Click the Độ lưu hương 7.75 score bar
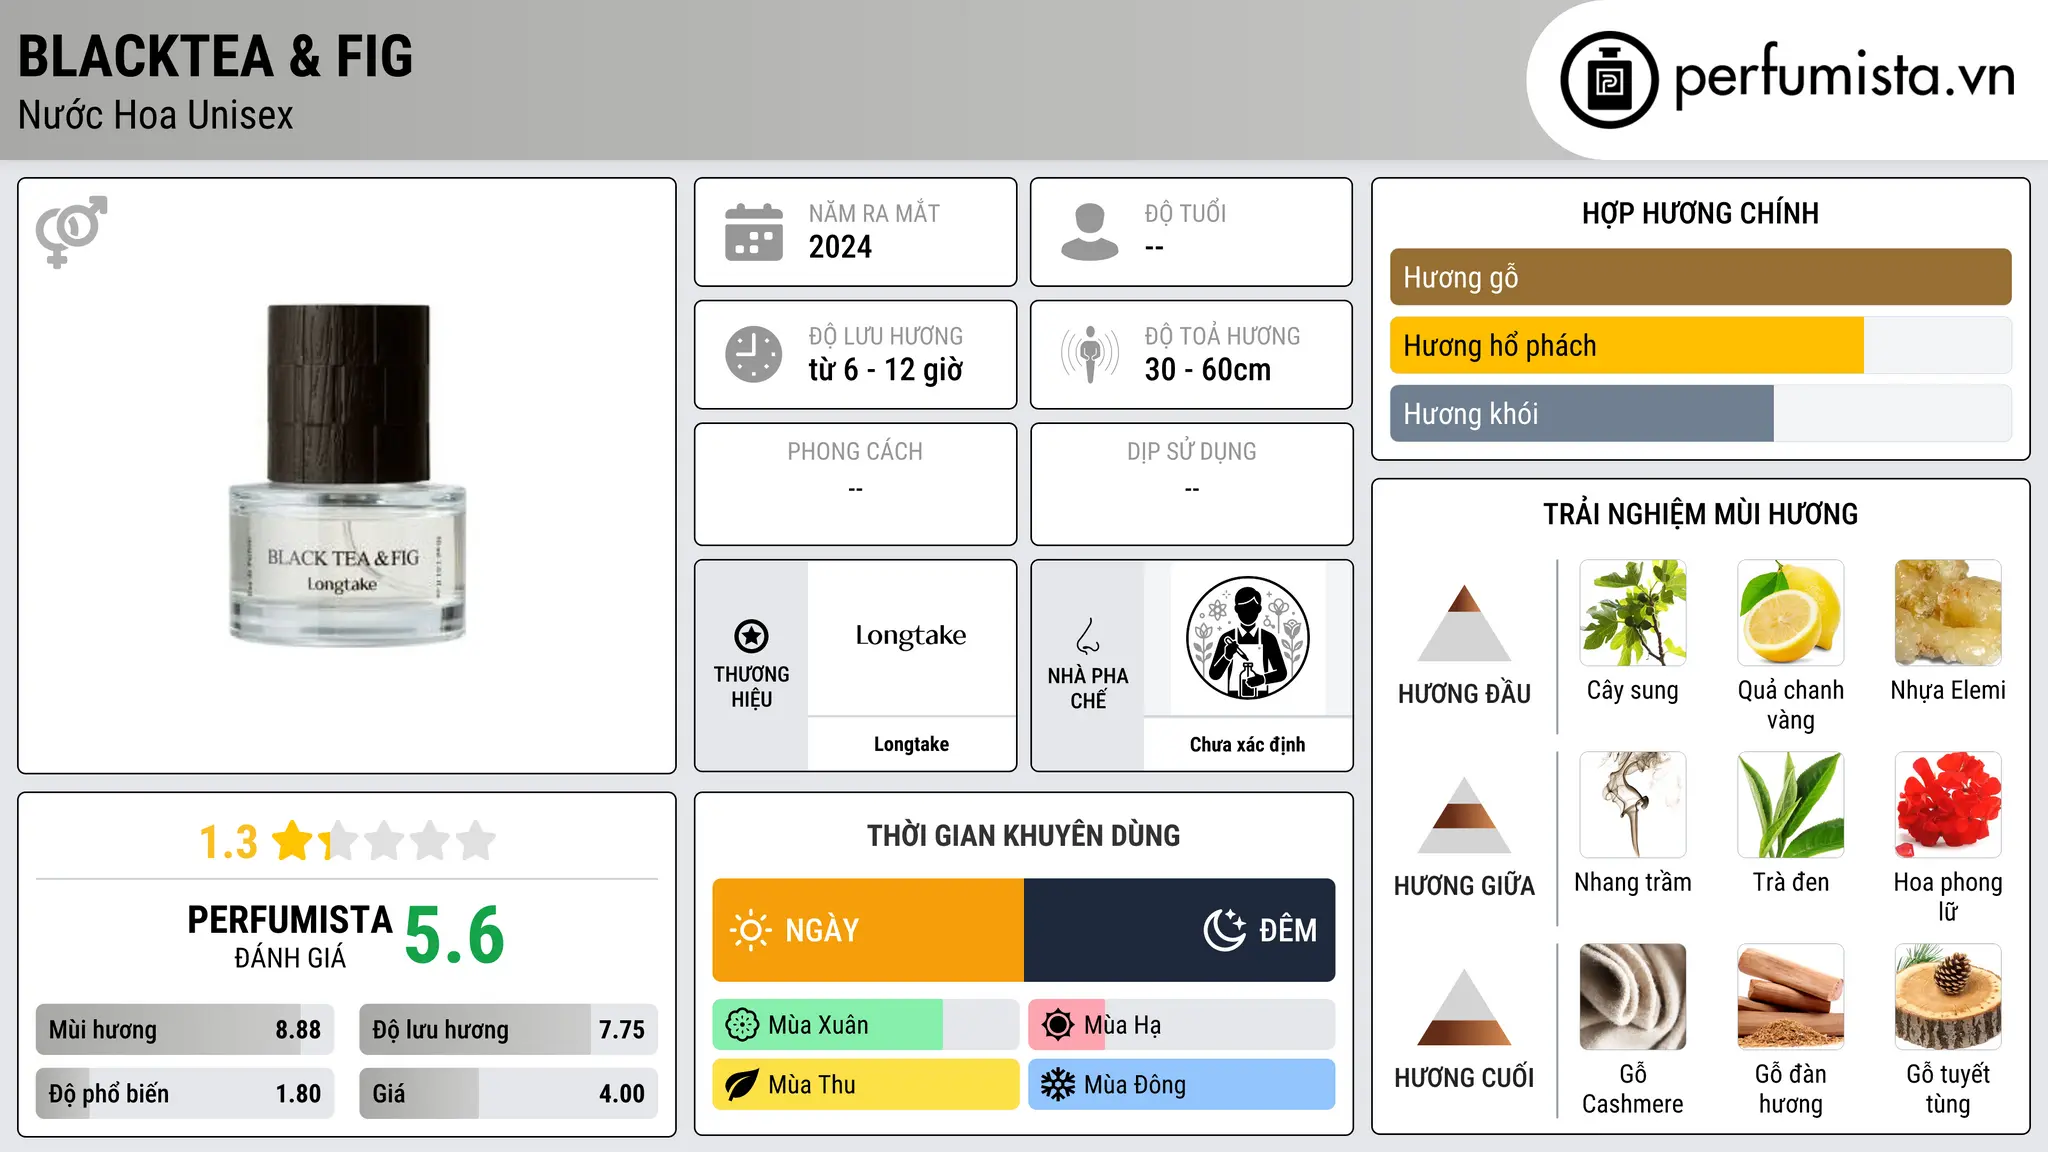Image resolution: width=2048 pixels, height=1152 pixels. click(x=508, y=1030)
